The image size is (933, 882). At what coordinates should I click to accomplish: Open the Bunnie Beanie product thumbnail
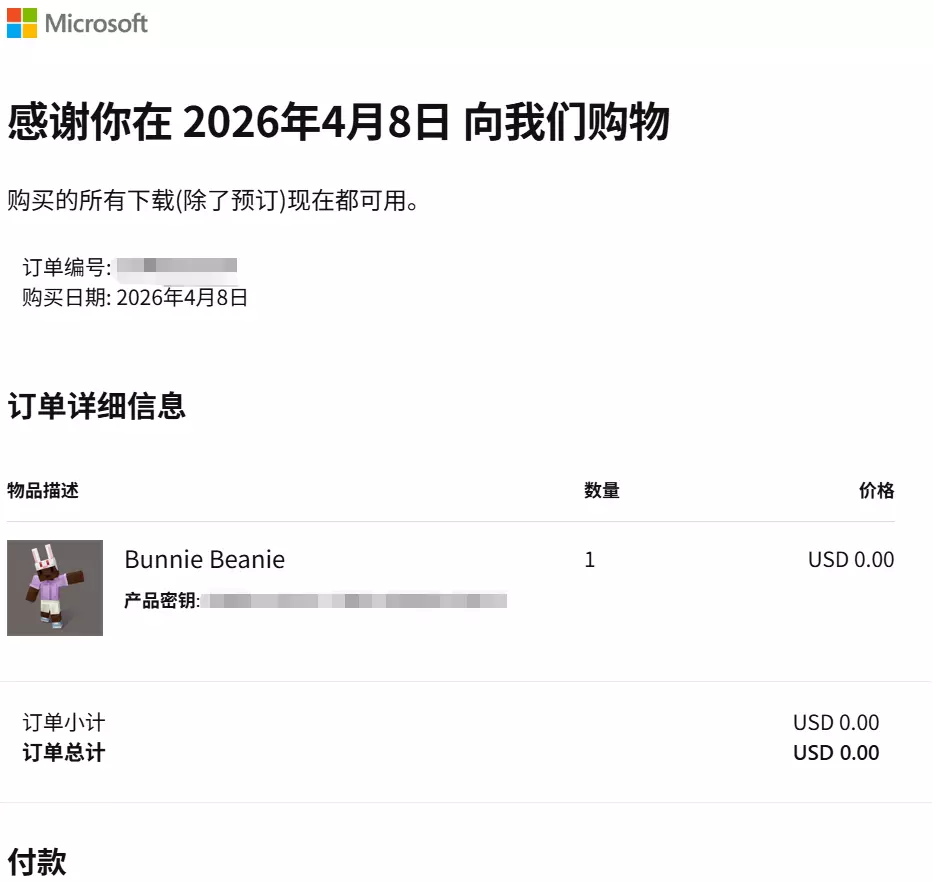click(55, 588)
